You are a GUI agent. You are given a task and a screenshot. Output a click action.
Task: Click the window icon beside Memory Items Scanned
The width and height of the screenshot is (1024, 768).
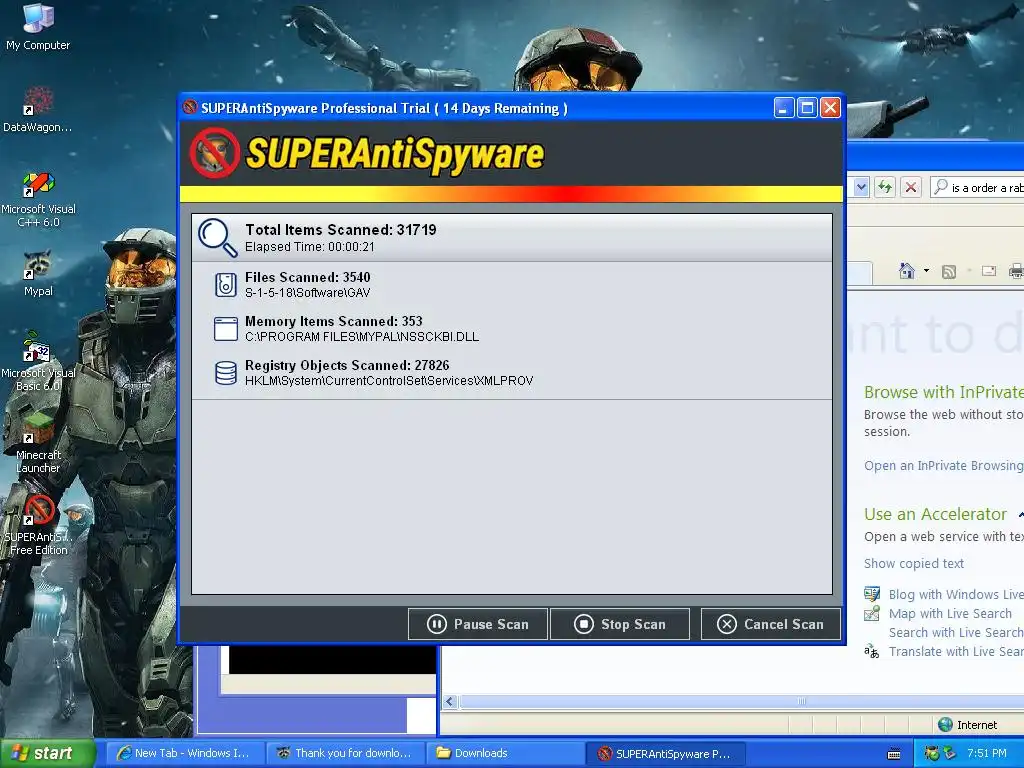(226, 329)
